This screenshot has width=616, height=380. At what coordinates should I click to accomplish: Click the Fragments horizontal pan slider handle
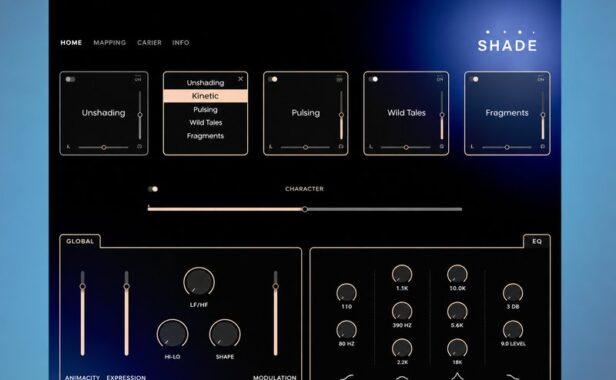507,147
